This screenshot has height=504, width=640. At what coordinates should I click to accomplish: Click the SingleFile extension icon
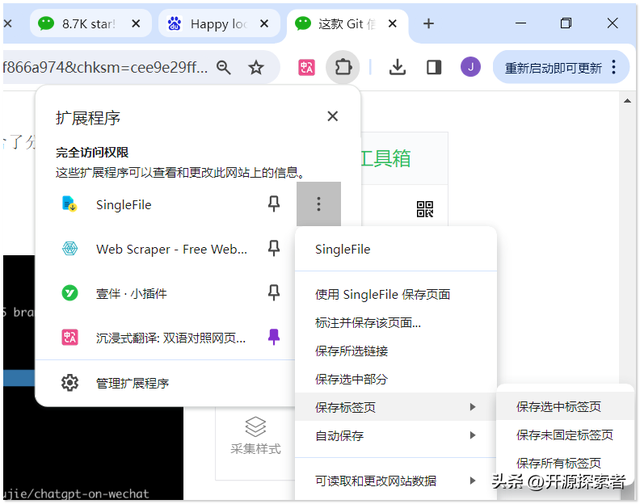click(69, 204)
